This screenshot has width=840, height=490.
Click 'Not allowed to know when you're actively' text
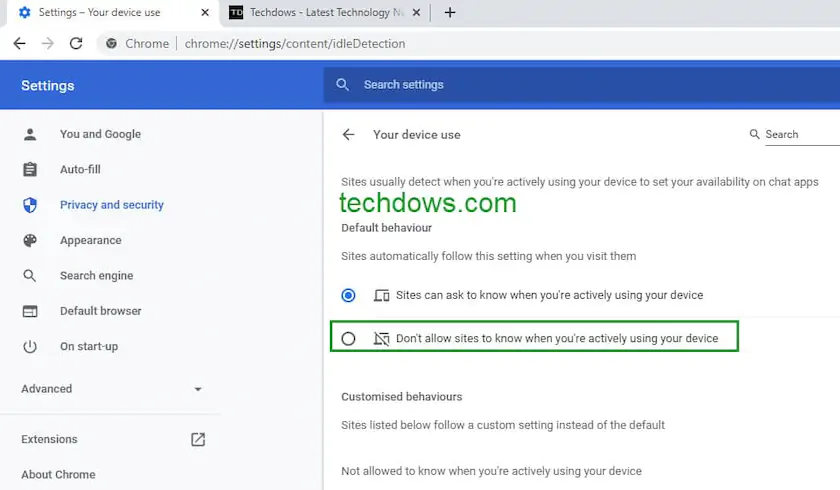(x=491, y=471)
